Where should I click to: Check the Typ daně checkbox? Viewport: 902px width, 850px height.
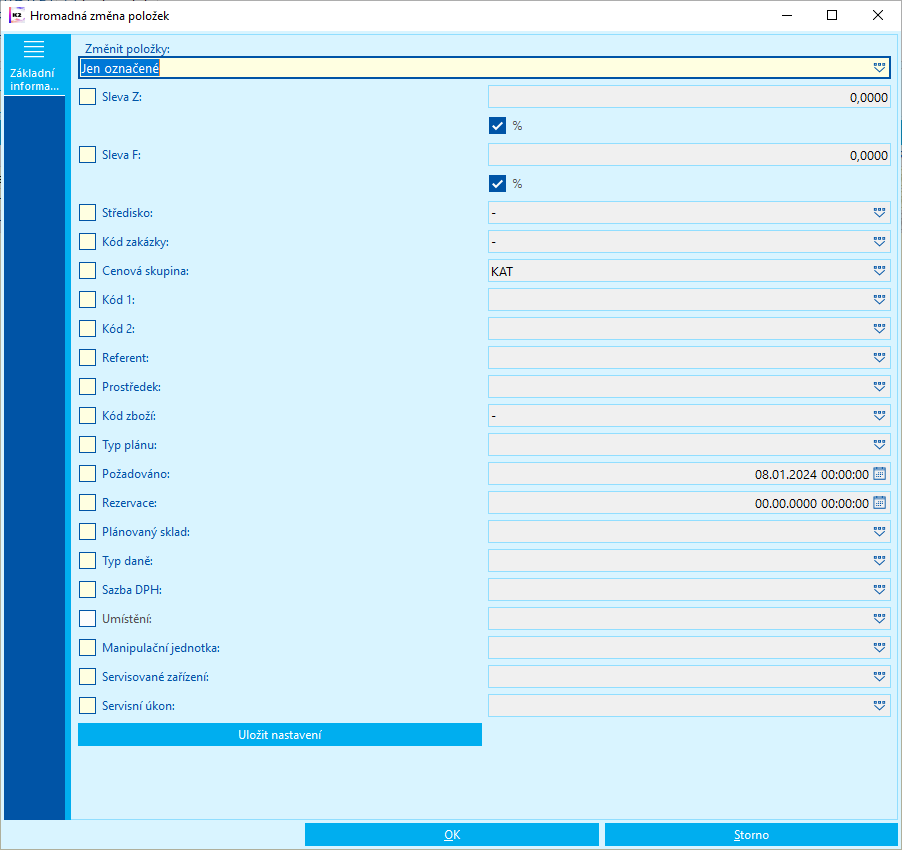point(87,561)
